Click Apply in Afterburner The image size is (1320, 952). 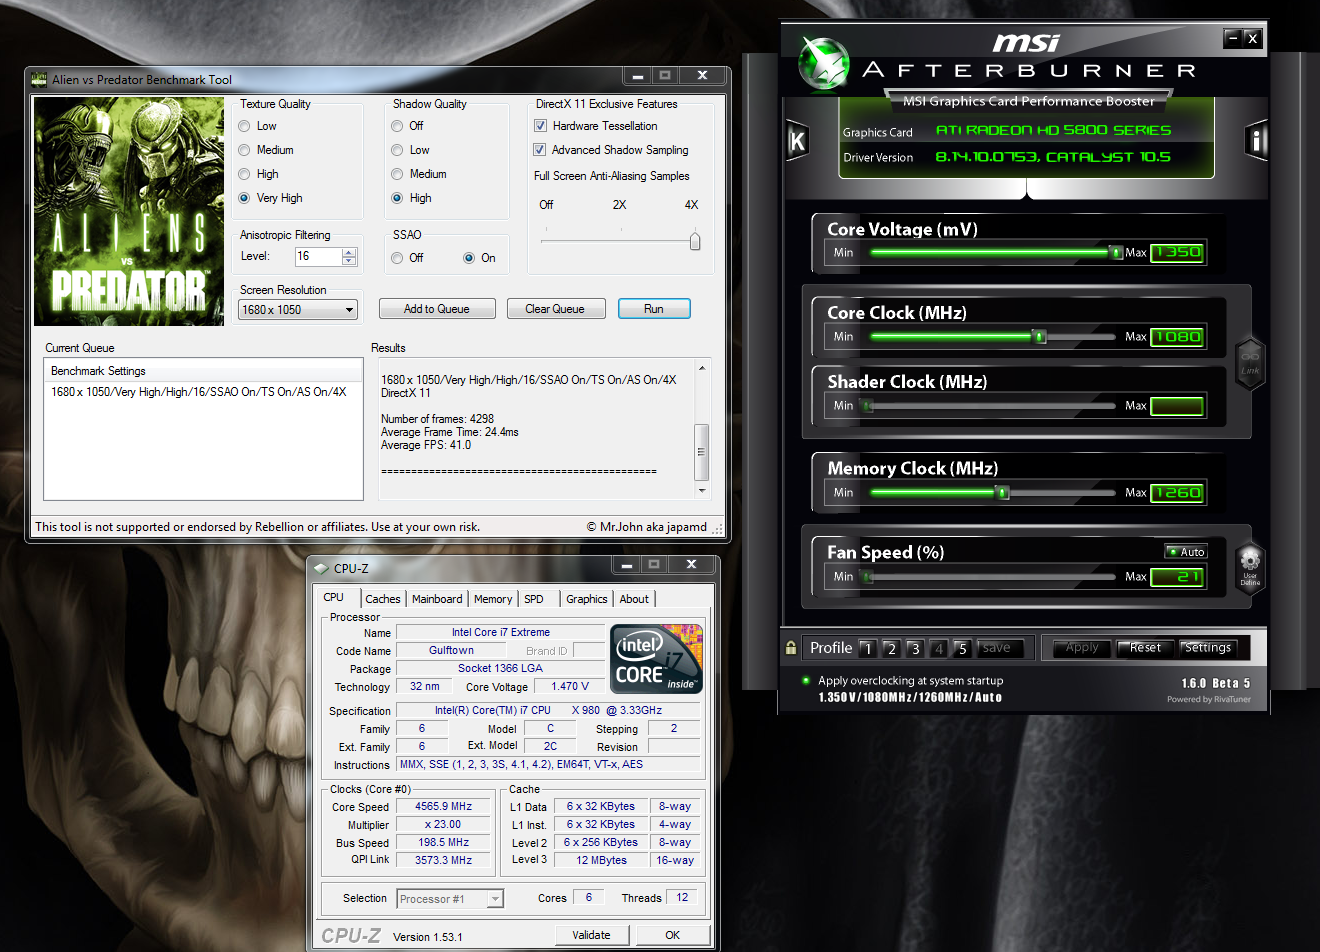click(x=1082, y=648)
